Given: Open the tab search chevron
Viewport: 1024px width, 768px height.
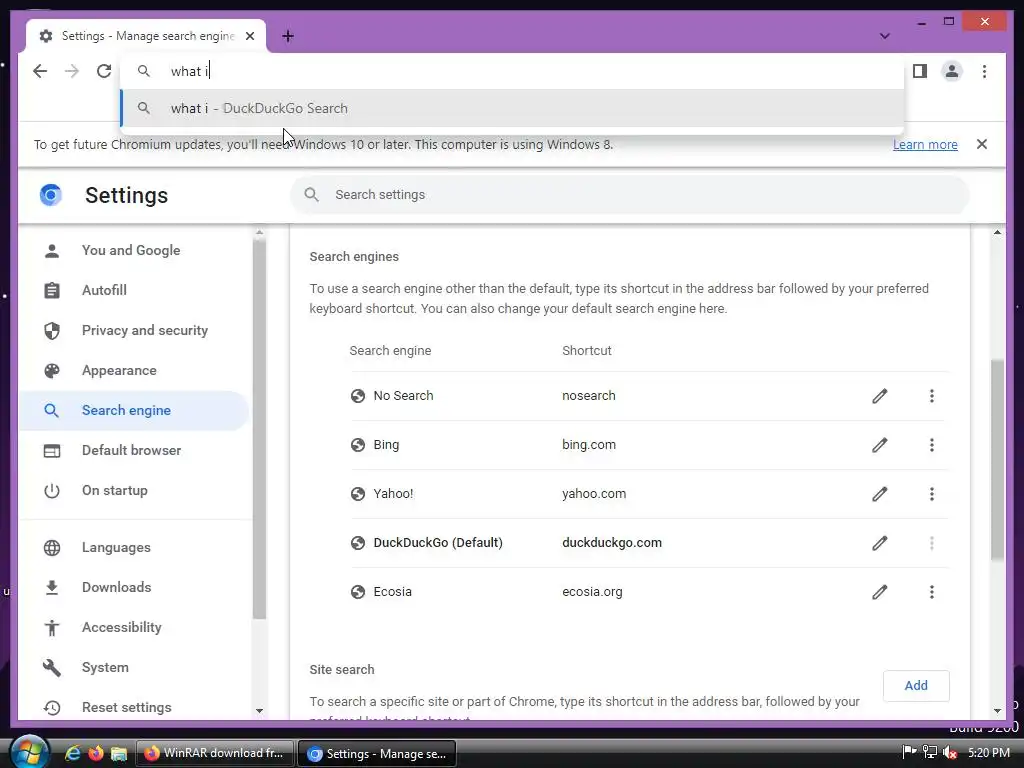Looking at the screenshot, I should (884, 36).
